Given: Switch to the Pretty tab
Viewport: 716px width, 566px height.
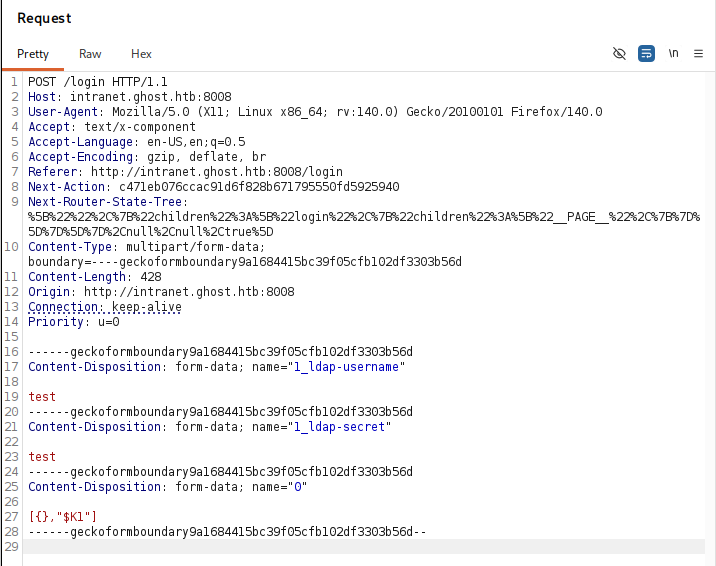Looking at the screenshot, I should click(33, 54).
